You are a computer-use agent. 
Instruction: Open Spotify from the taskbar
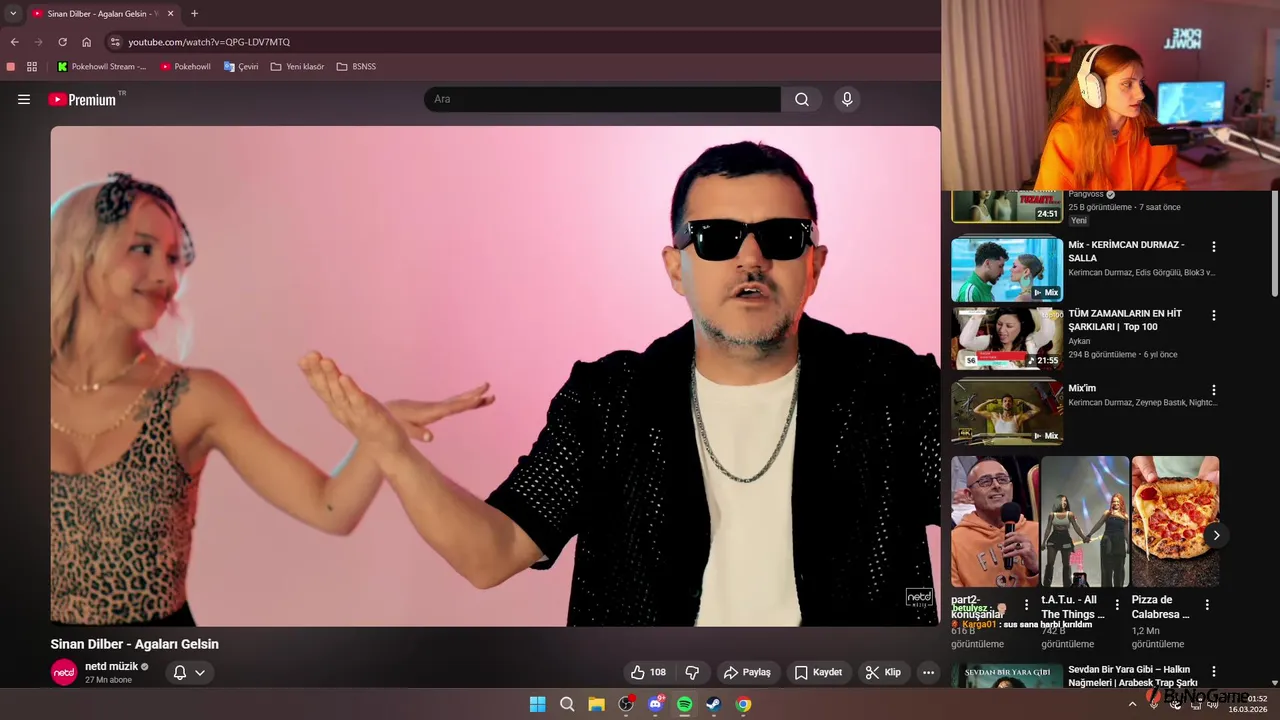[684, 704]
